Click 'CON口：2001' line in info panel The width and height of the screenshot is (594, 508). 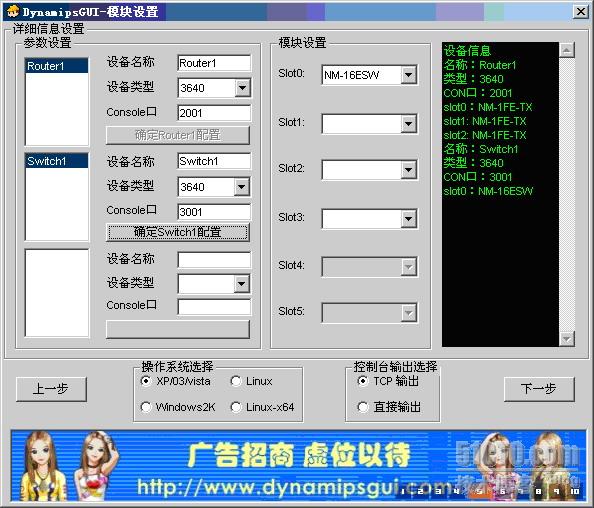(478, 93)
